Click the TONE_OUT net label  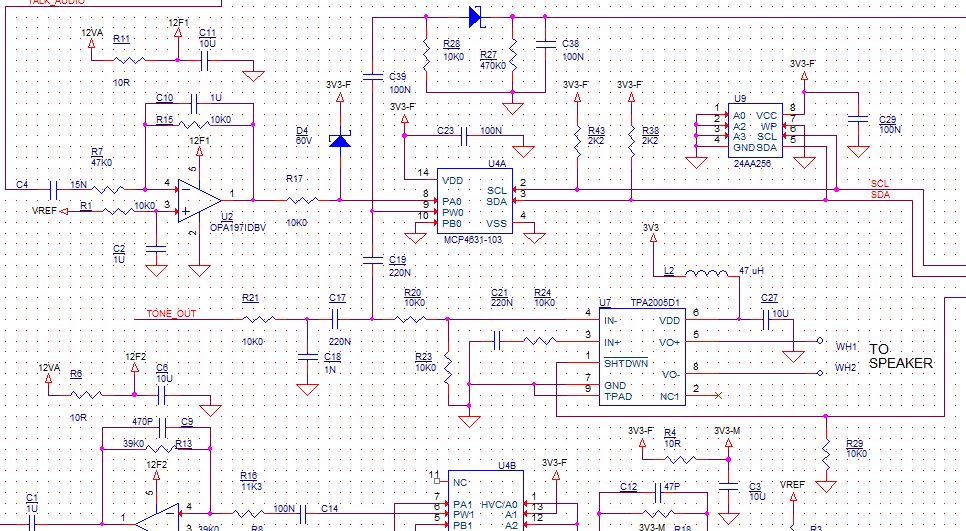171,314
